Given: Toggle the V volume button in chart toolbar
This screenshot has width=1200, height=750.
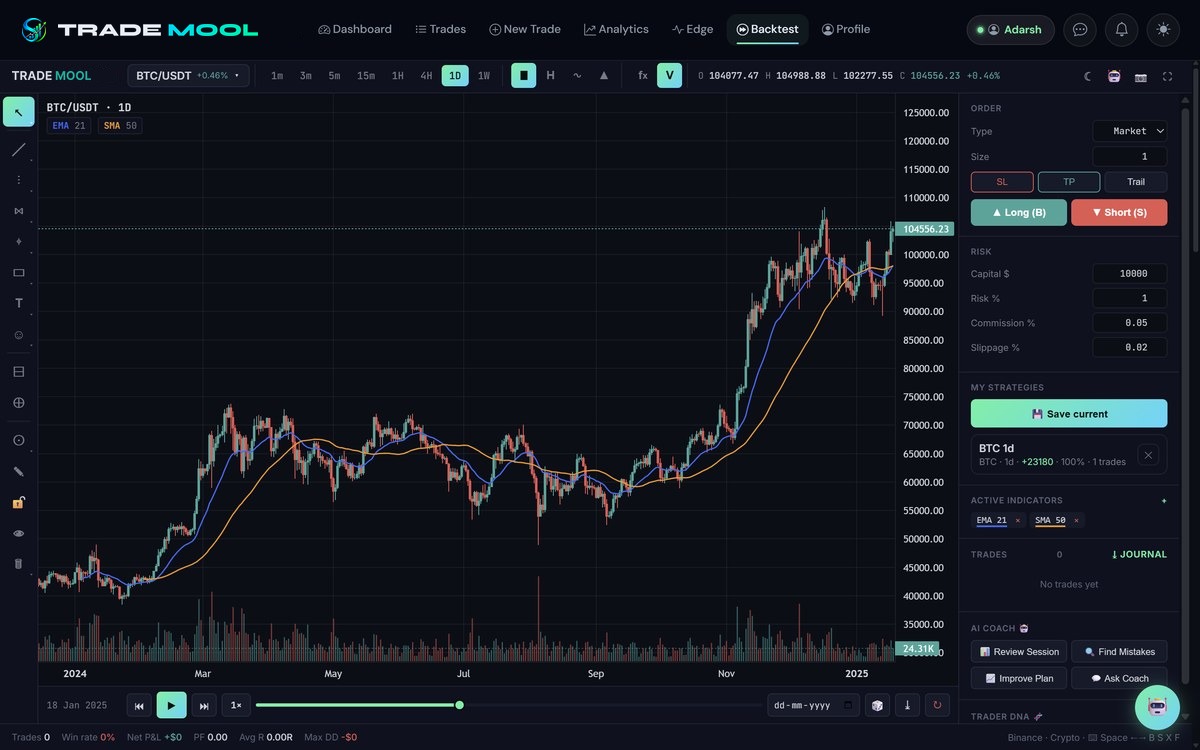Looking at the screenshot, I should point(669,75).
